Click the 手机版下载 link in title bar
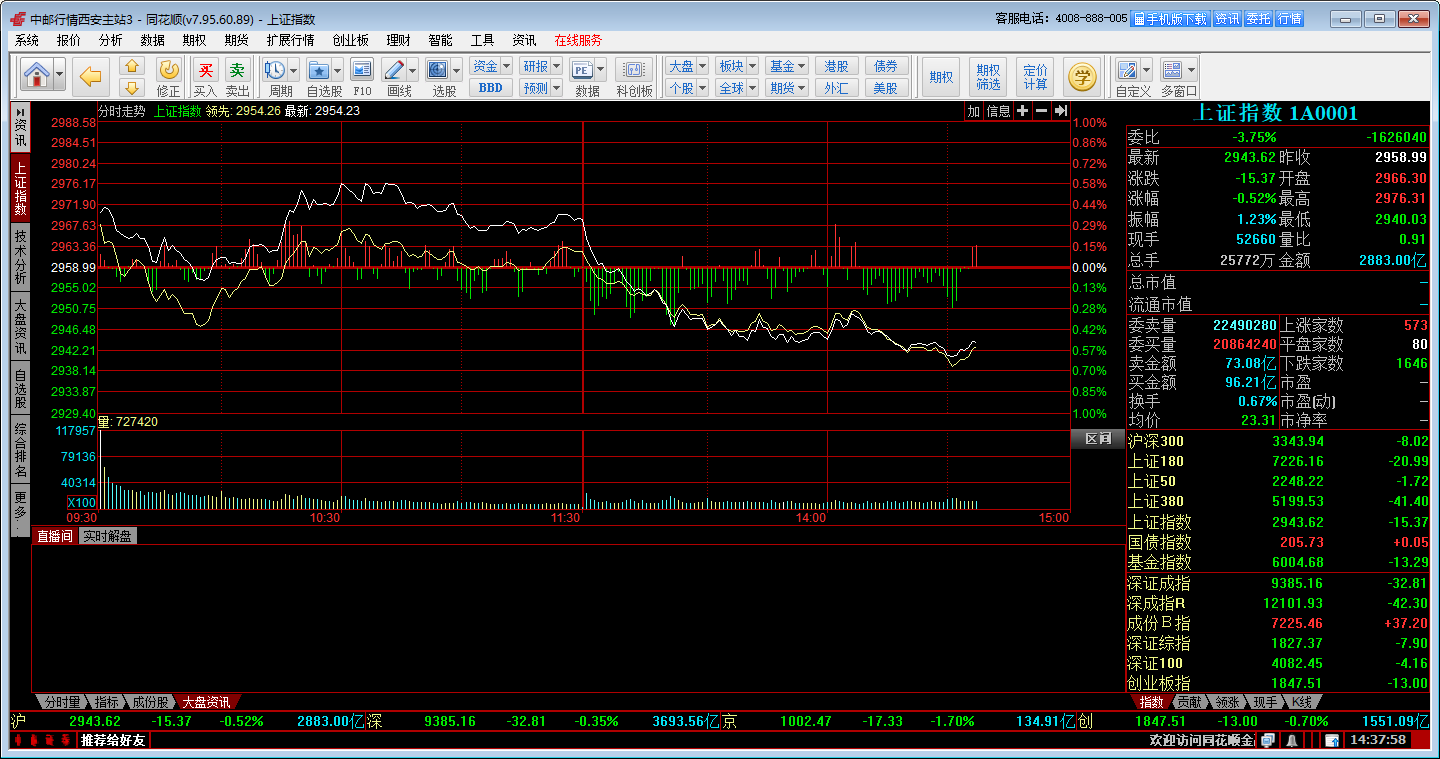Image resolution: width=1440 pixels, height=759 pixels. 1170,19
